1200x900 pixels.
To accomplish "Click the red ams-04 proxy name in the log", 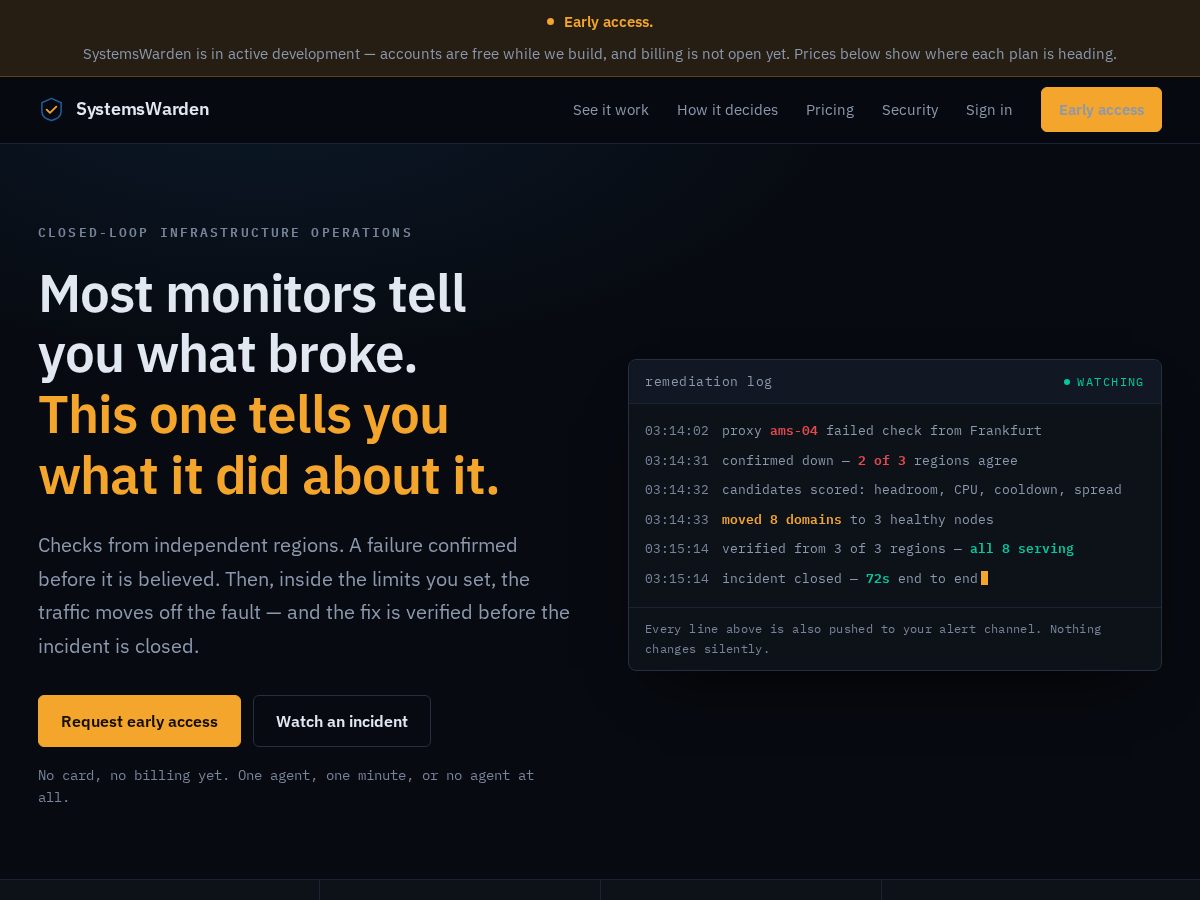I will tap(794, 431).
